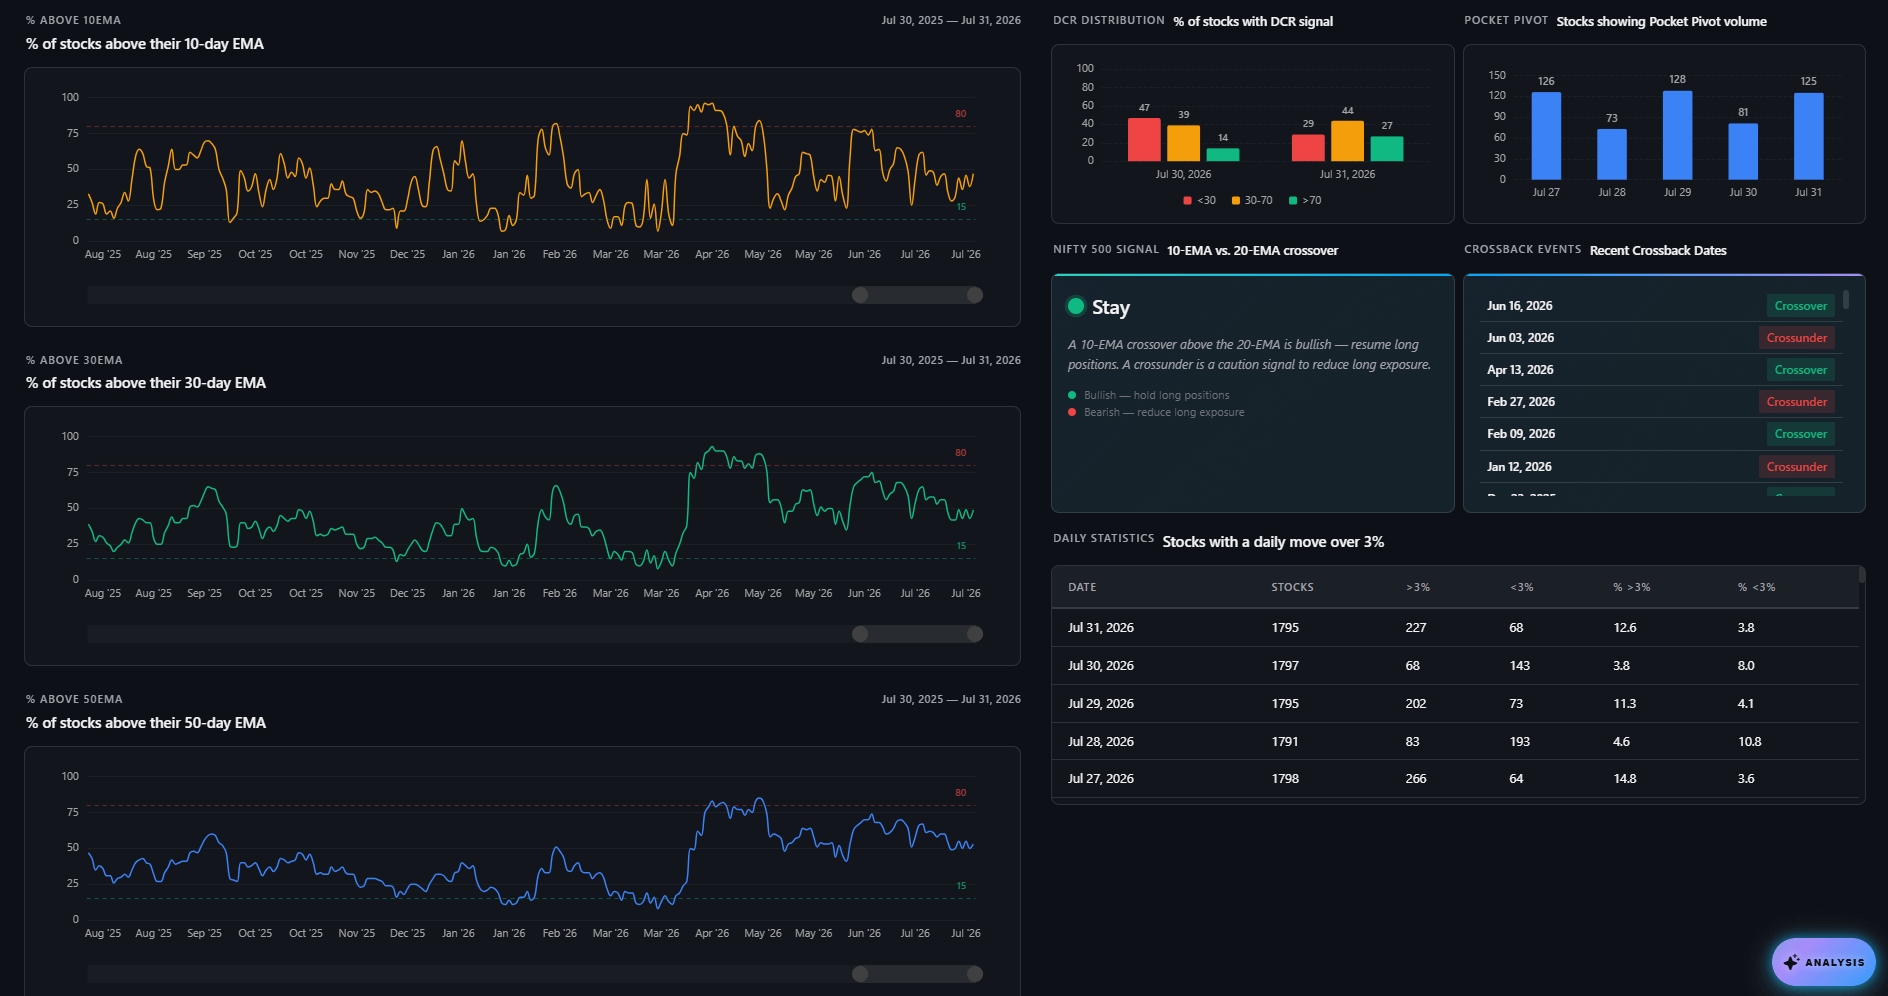This screenshot has height=996, width=1888.
Task: Click the 50EMA range slider right handle
Action: point(975,974)
